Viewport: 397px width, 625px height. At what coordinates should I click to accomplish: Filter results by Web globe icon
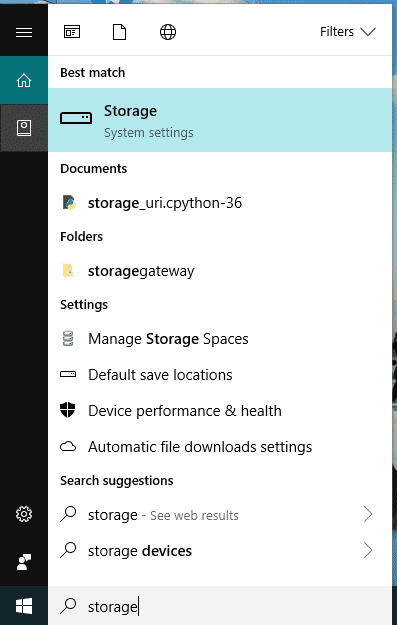point(168,32)
